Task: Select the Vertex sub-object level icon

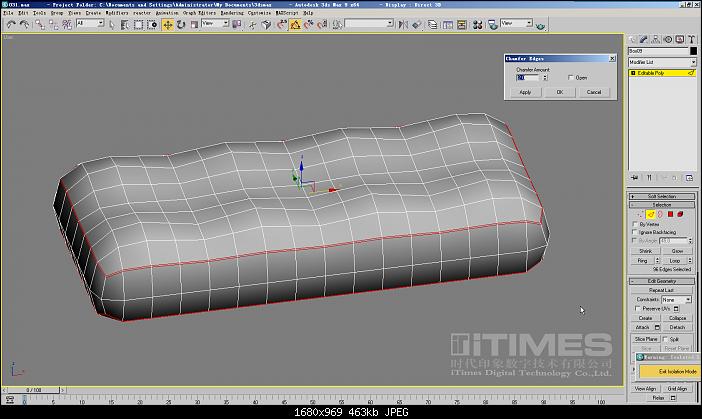Action: [x=638, y=213]
